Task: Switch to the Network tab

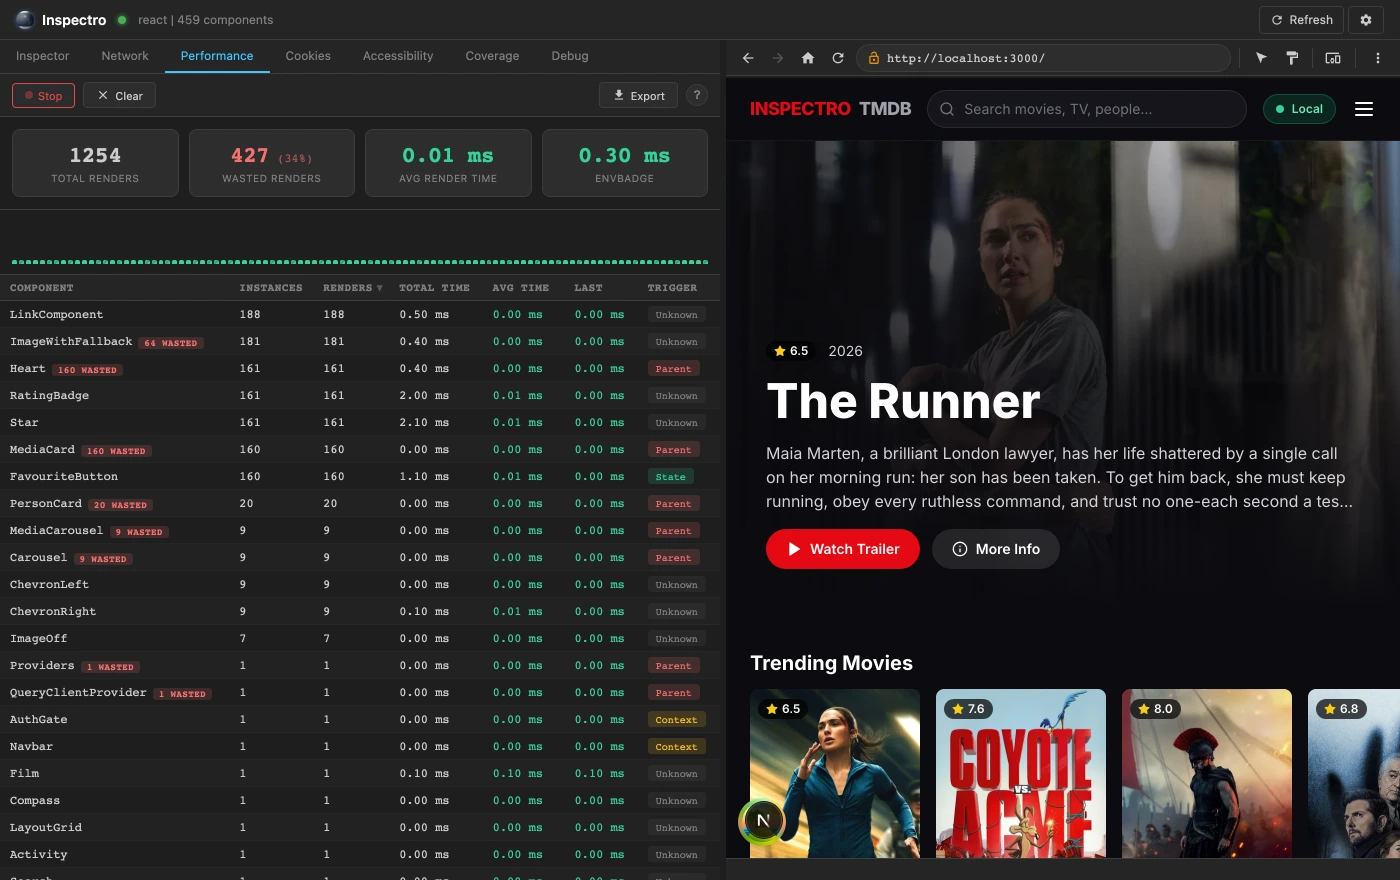Action: pyautogui.click(x=125, y=56)
